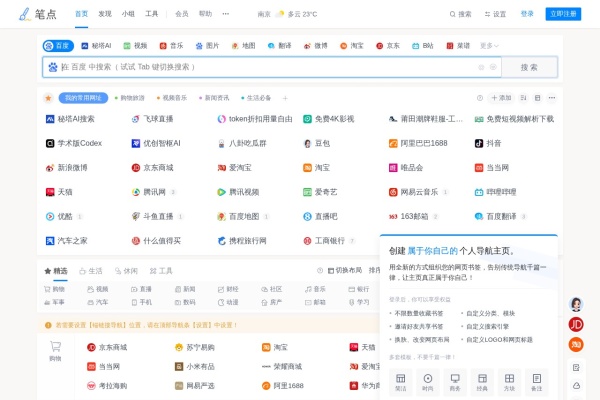Viewport: 600px width, 400px height.
Task: Switch search engine to 微博
Action: (x=315, y=46)
